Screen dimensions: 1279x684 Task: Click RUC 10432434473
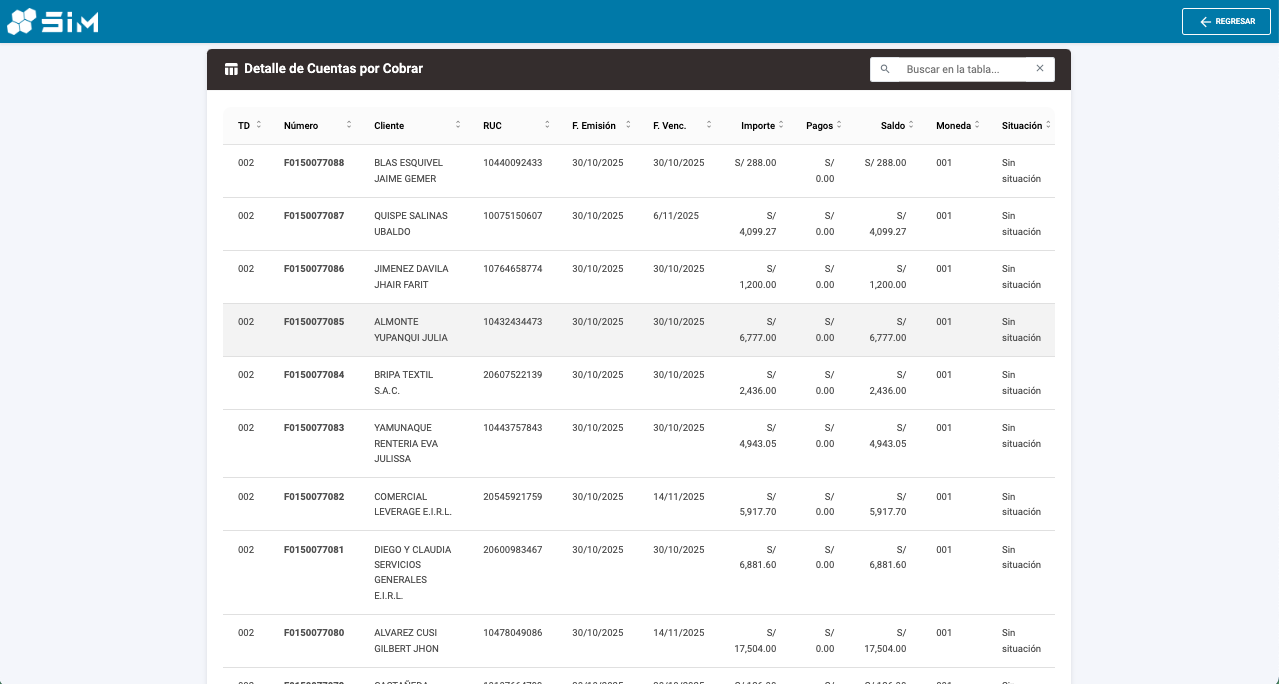pyautogui.click(x=512, y=322)
